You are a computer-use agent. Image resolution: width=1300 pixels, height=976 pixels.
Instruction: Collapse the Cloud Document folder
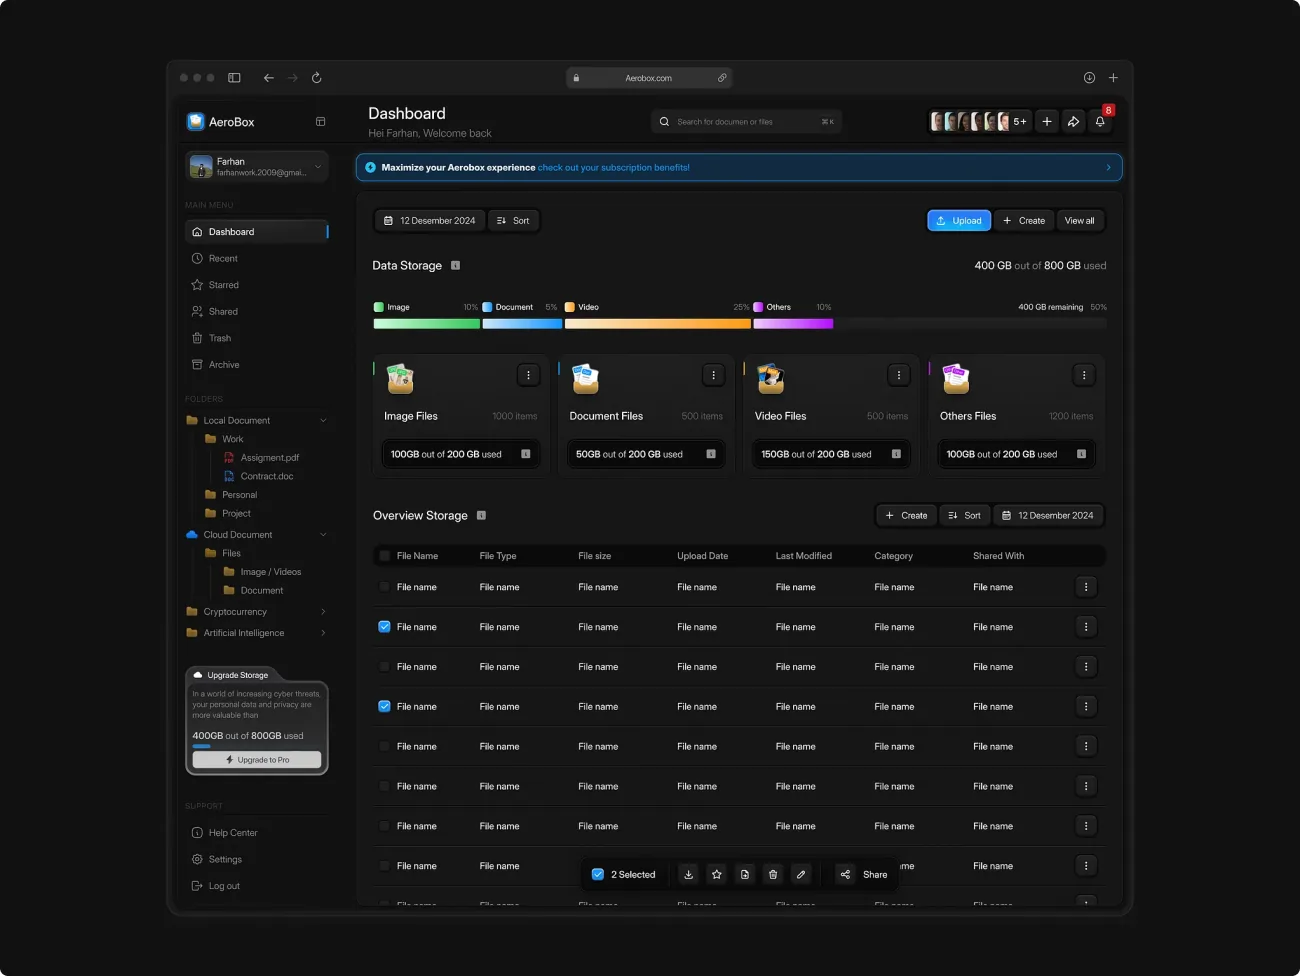(x=323, y=535)
